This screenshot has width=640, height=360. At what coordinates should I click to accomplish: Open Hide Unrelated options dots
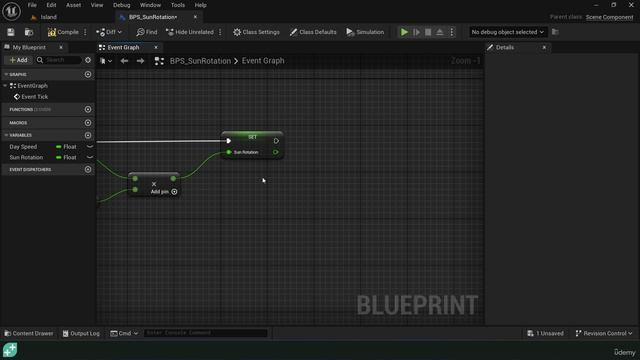[x=220, y=32]
